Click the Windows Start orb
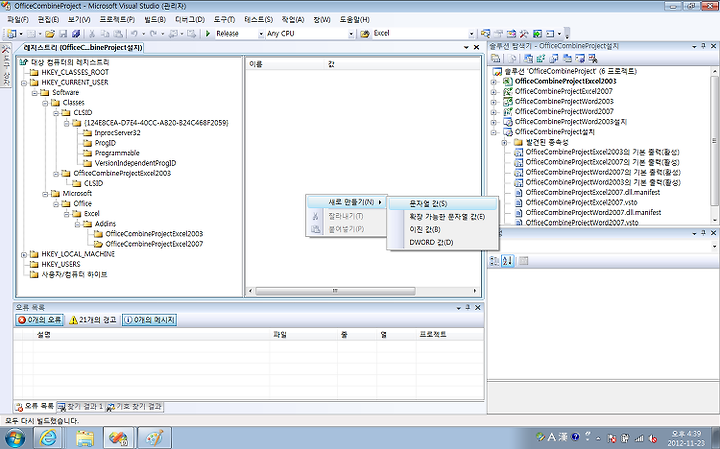 [15, 438]
